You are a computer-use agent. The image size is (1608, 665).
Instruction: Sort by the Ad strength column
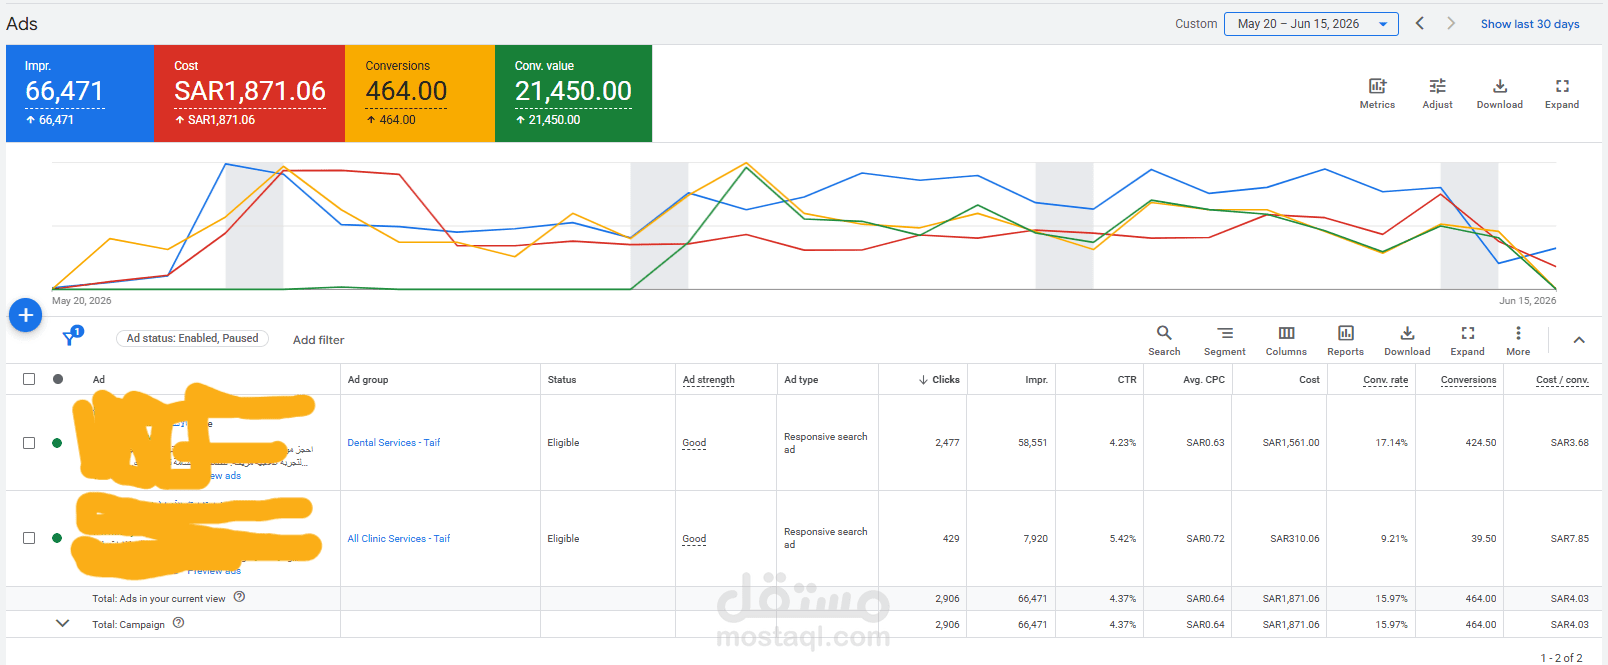pyautogui.click(x=708, y=380)
